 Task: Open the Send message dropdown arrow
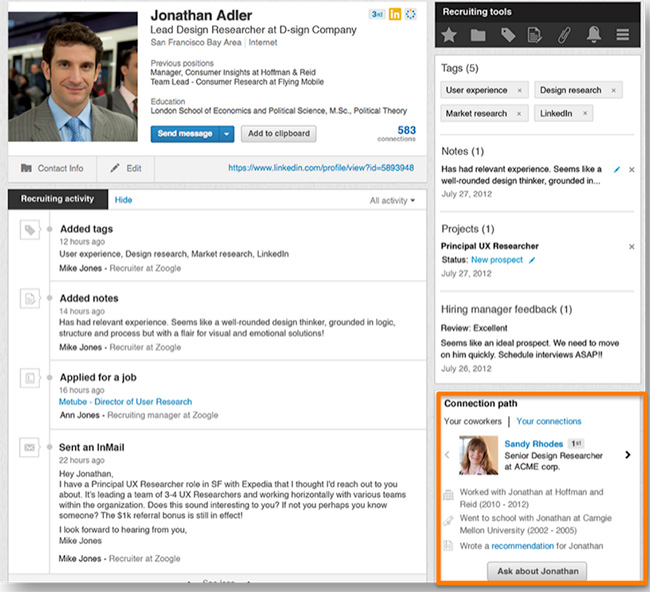tap(227, 134)
